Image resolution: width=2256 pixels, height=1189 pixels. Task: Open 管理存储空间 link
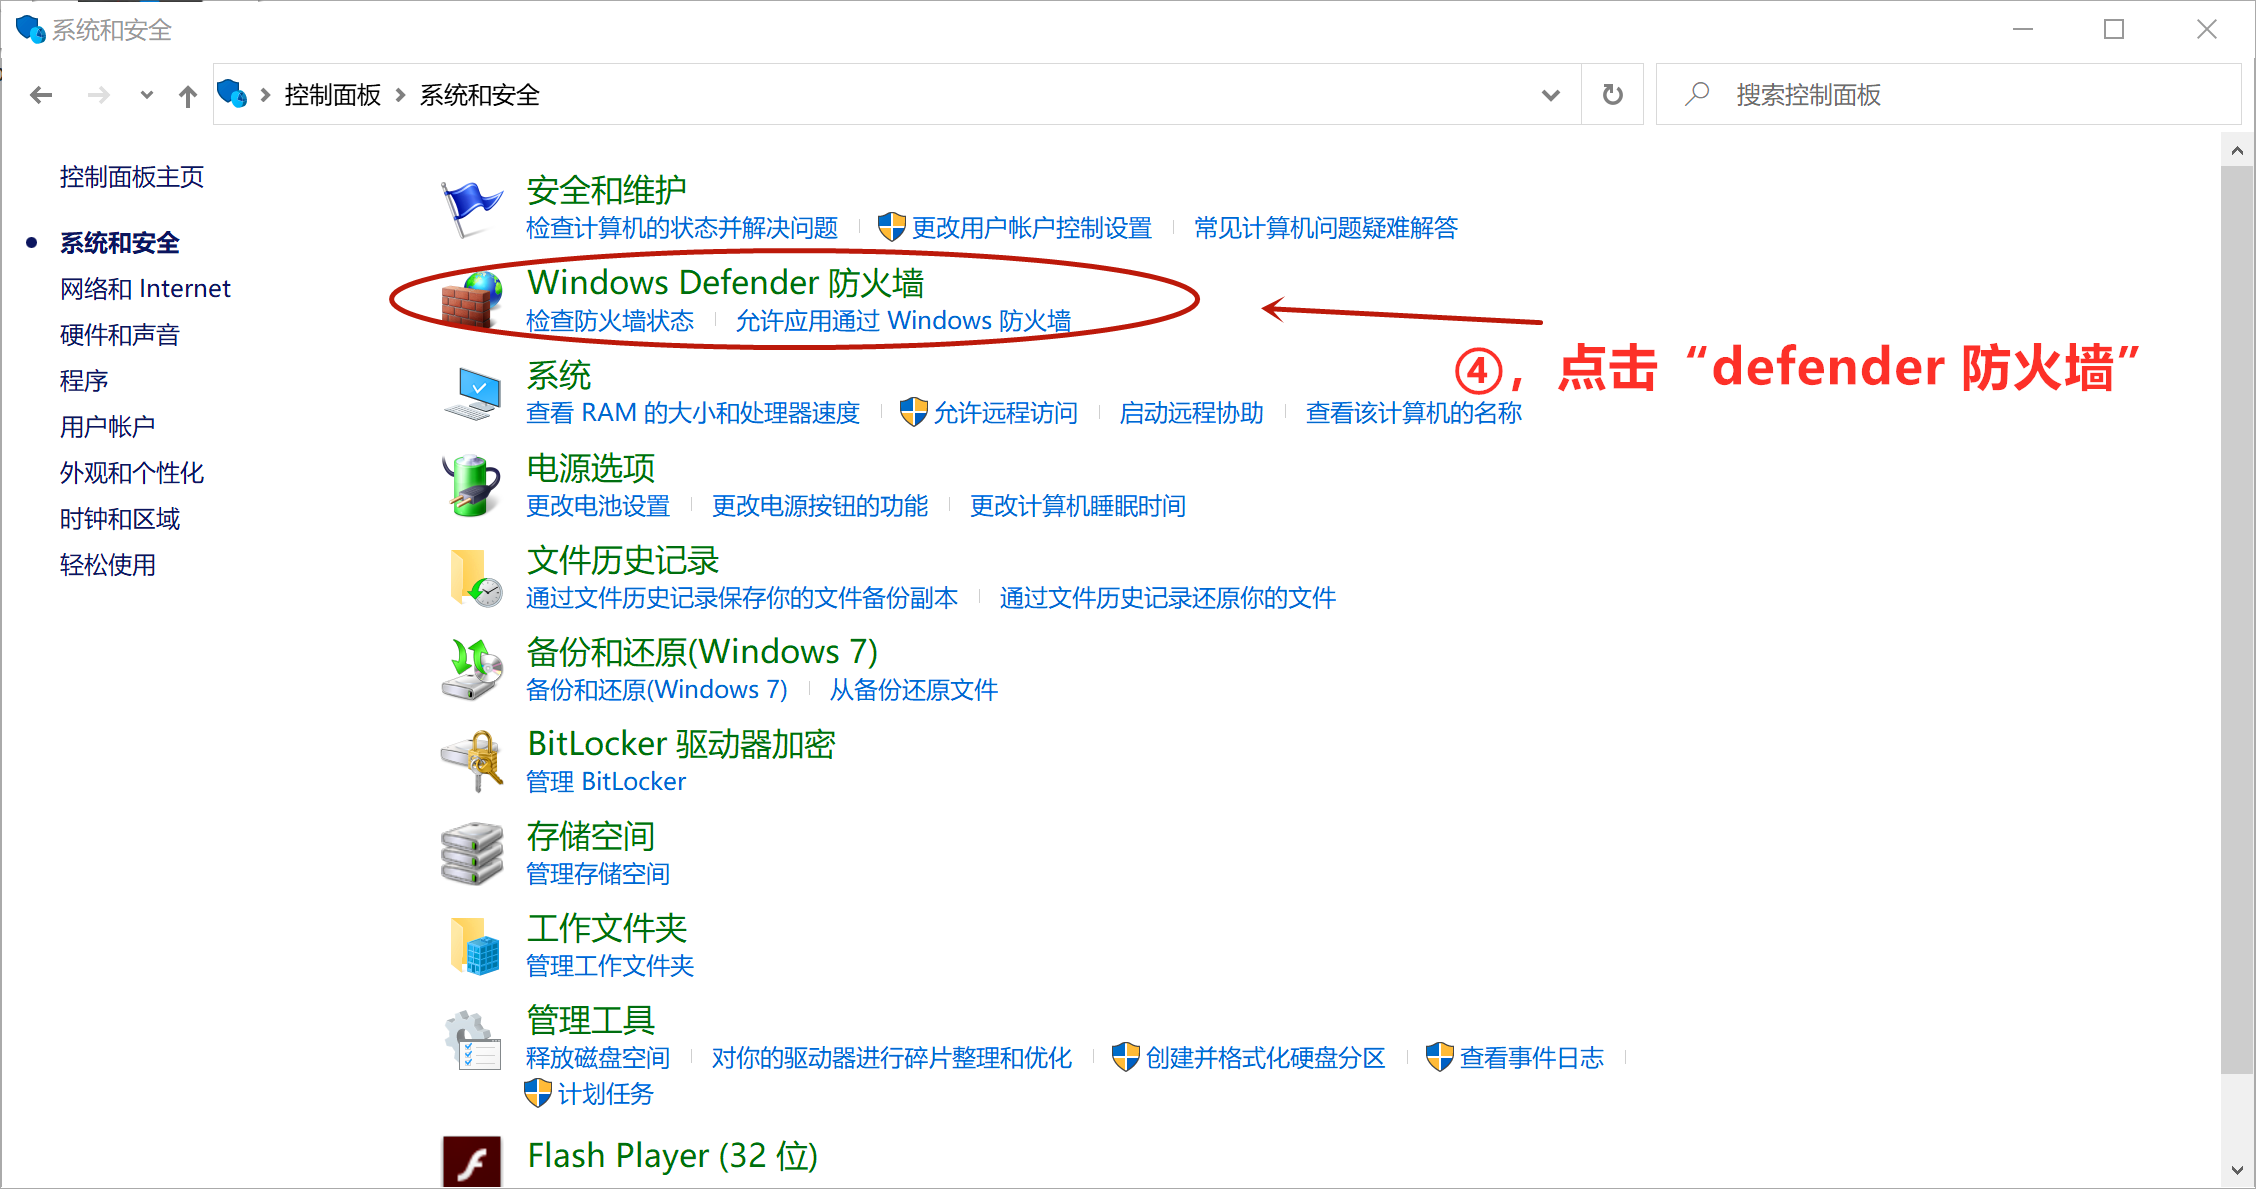point(598,874)
